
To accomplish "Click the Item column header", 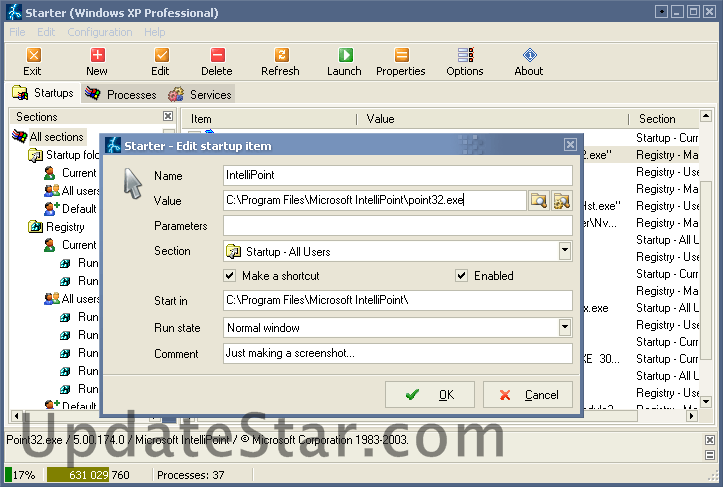I will pos(268,119).
